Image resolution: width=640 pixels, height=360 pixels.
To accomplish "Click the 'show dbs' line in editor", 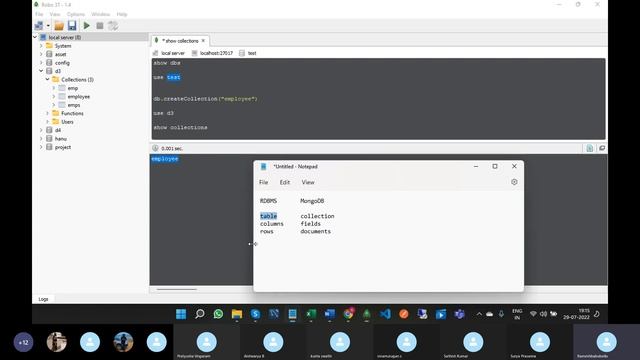I will (x=167, y=63).
